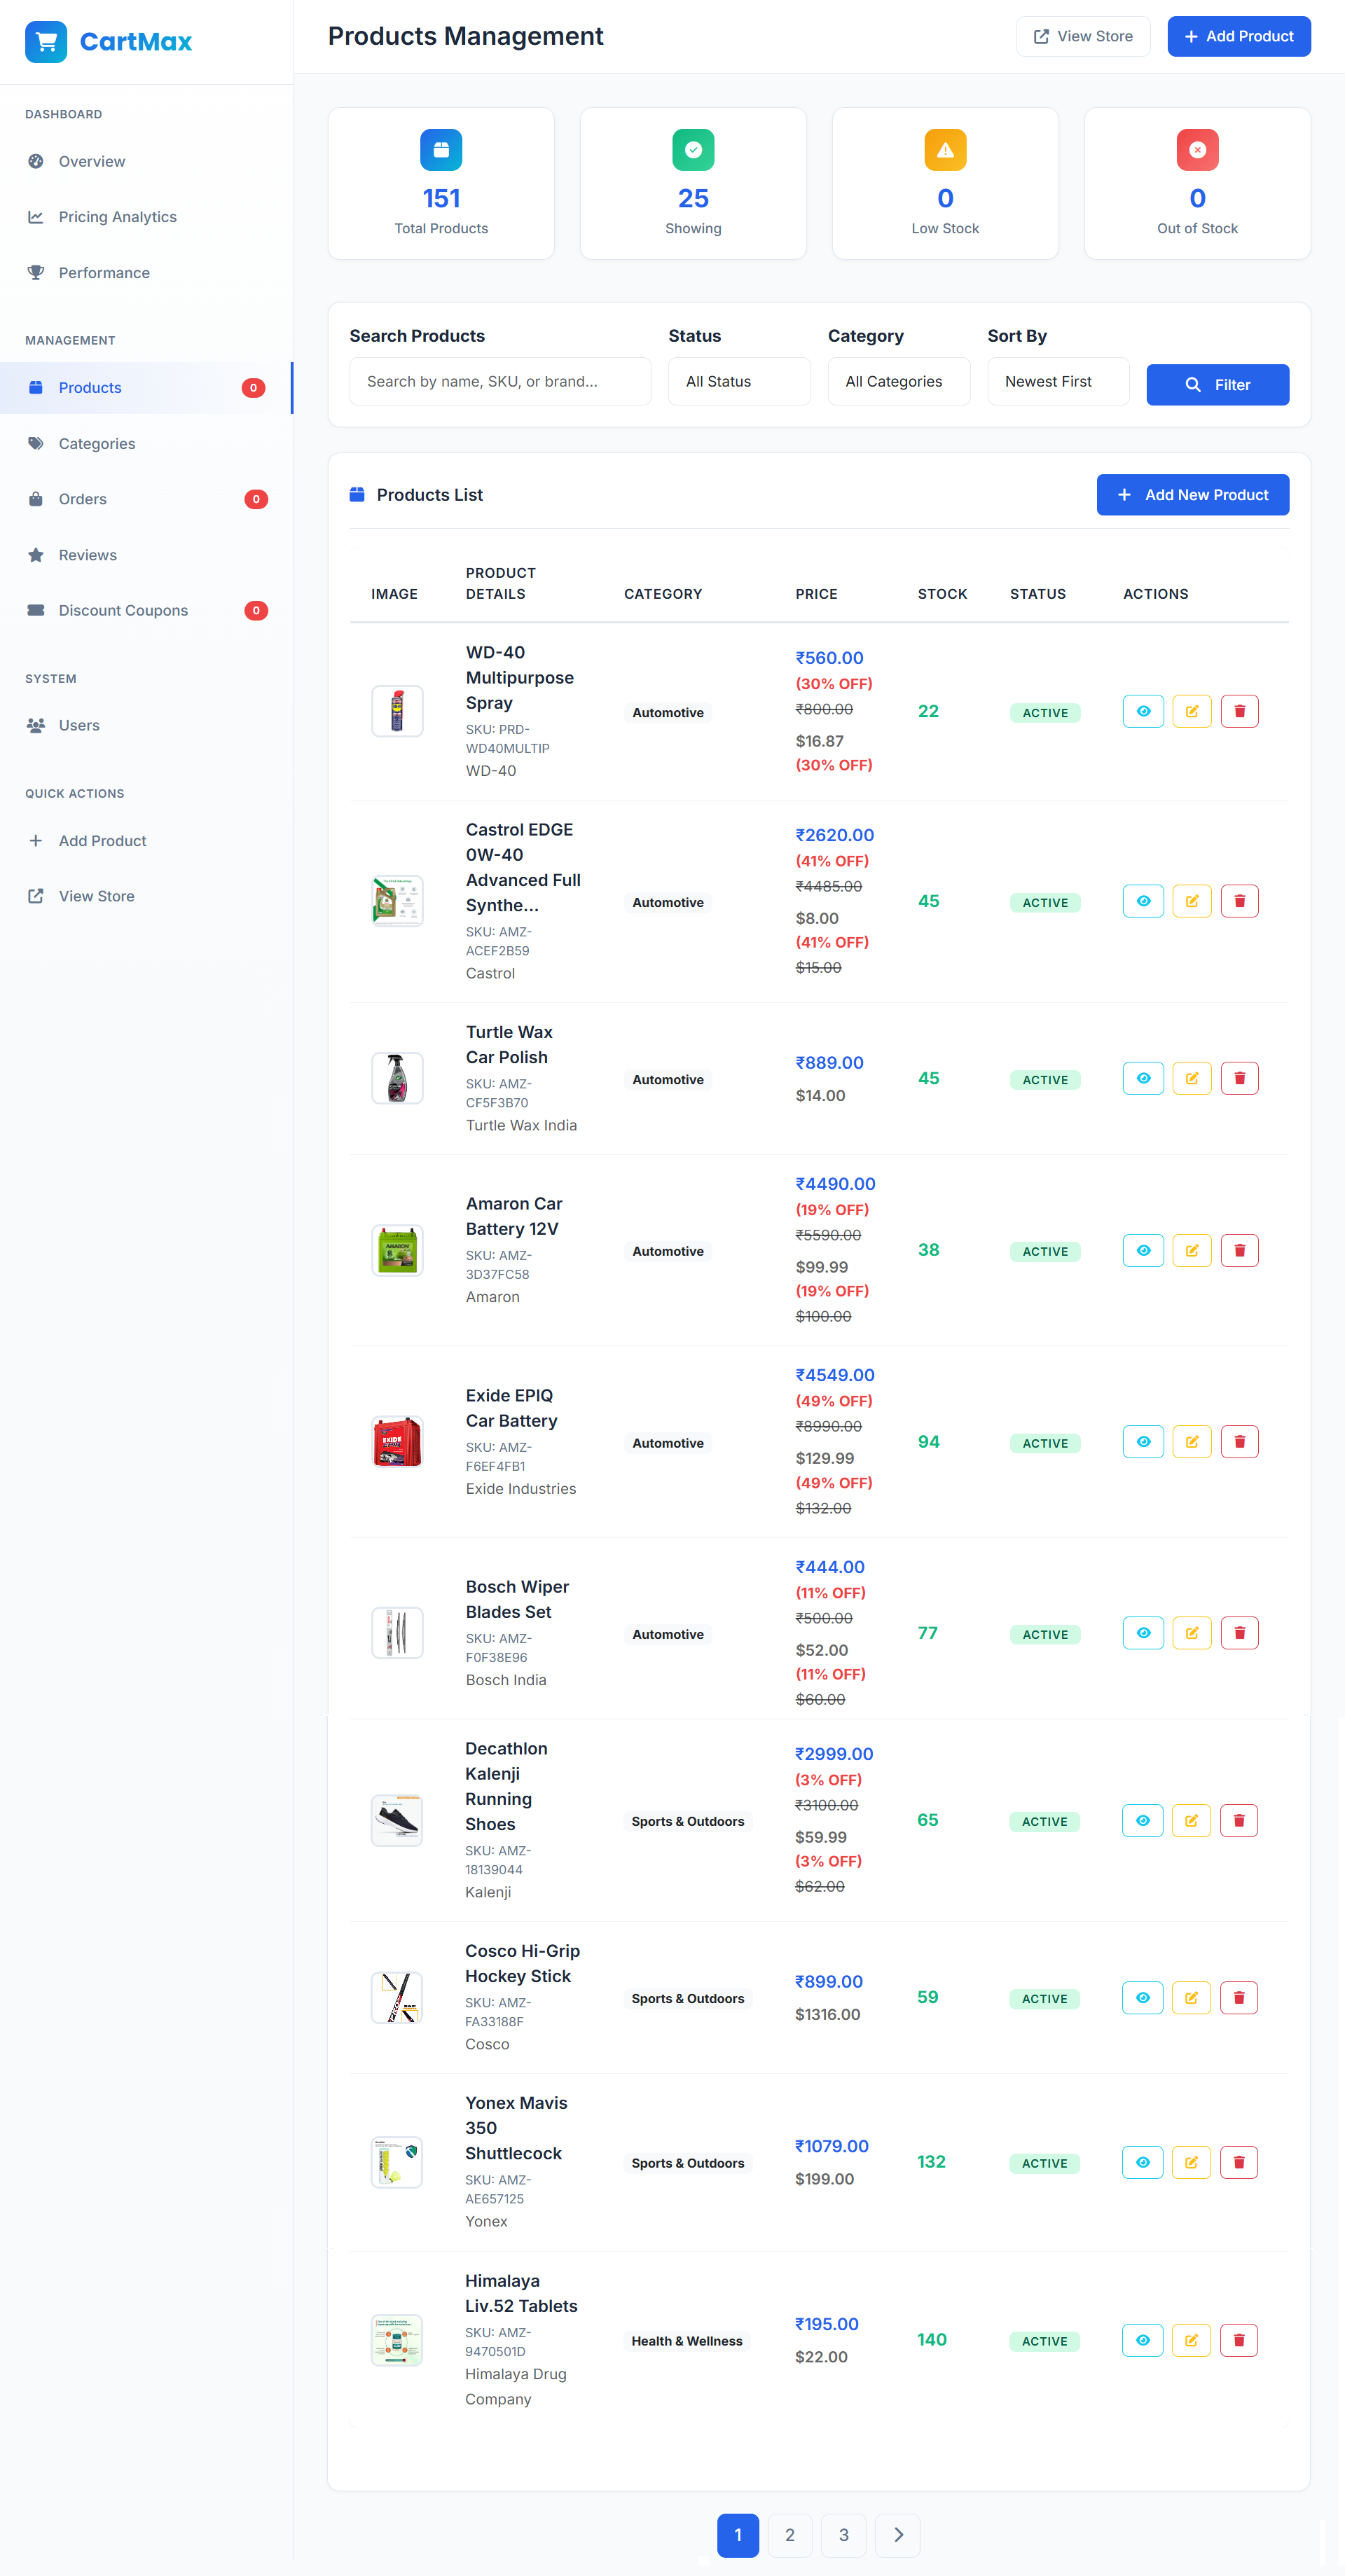View details of Amaron Car Battery 12V
Image resolution: width=1345 pixels, height=2576 pixels.
click(x=1143, y=1250)
